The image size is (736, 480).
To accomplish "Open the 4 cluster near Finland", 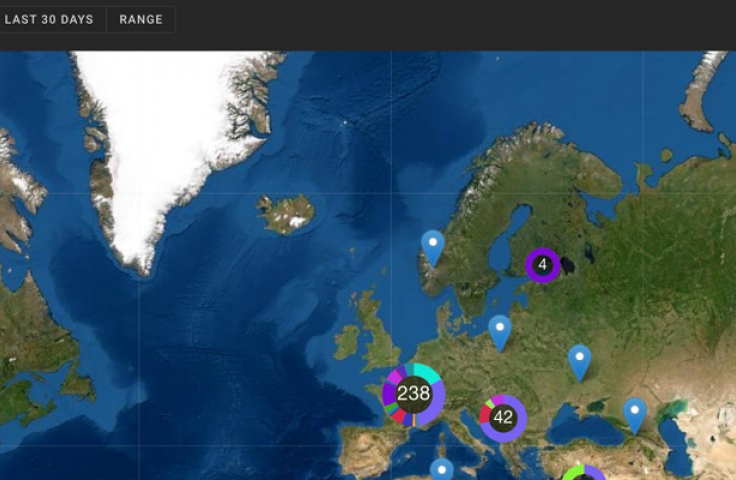I will tap(543, 265).
